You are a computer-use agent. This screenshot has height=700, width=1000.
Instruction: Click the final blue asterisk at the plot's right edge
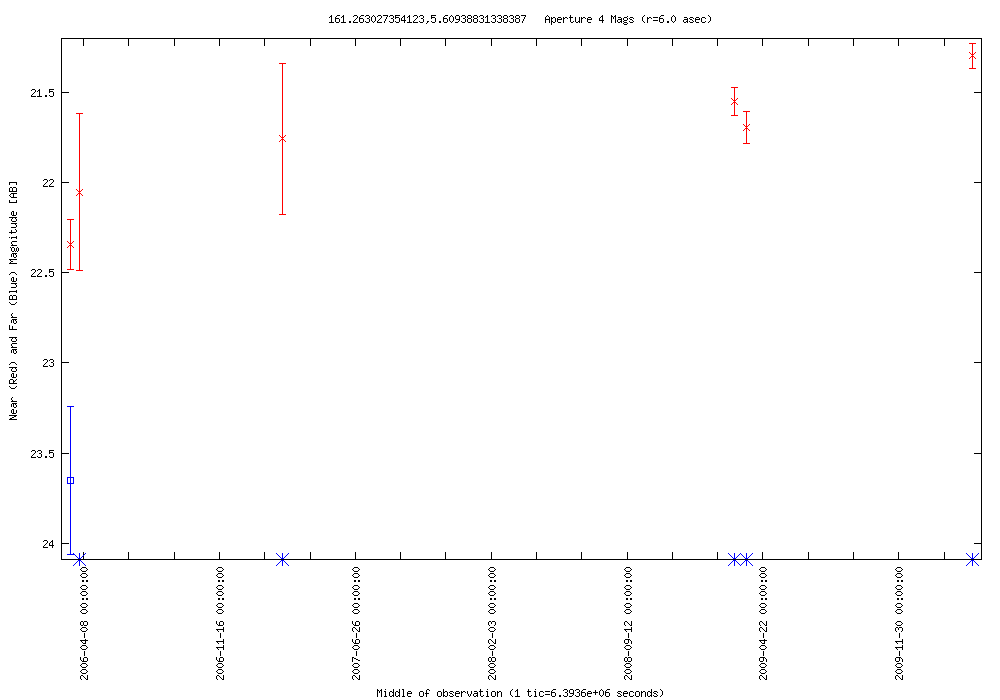coord(972,559)
